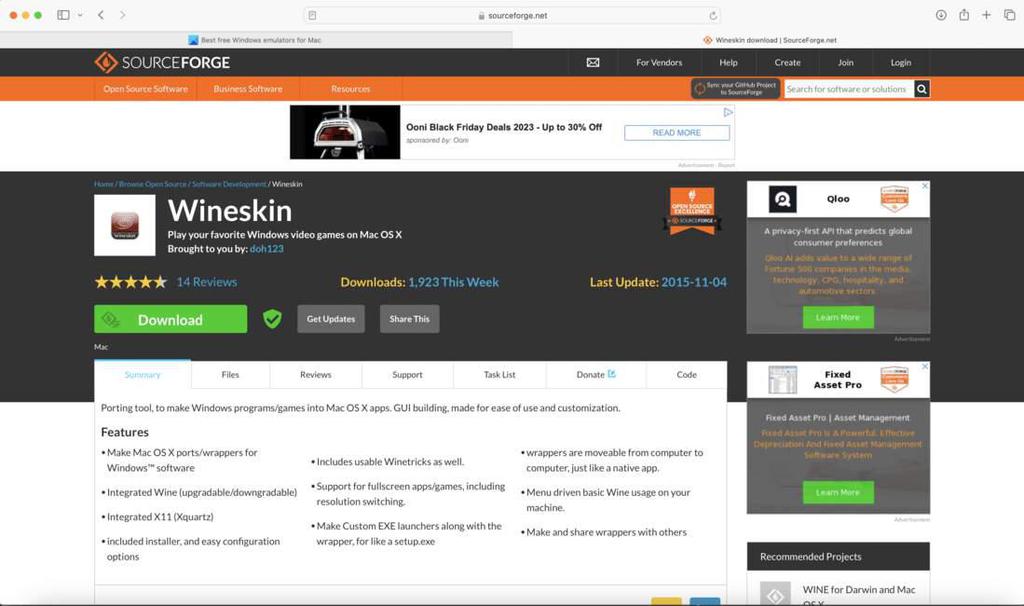Switch to the Code tab

686,375
